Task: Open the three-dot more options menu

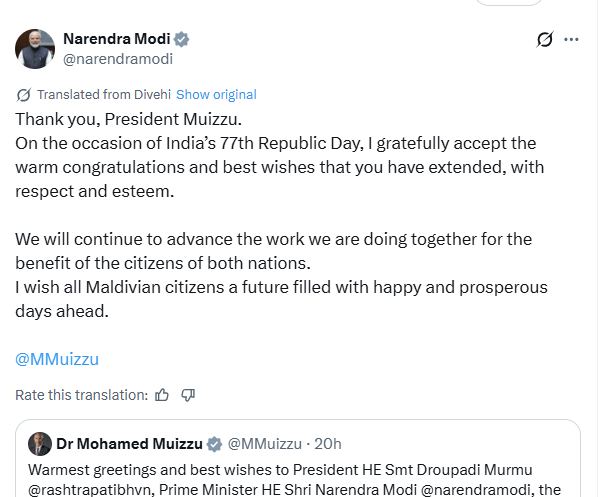Action: [572, 40]
